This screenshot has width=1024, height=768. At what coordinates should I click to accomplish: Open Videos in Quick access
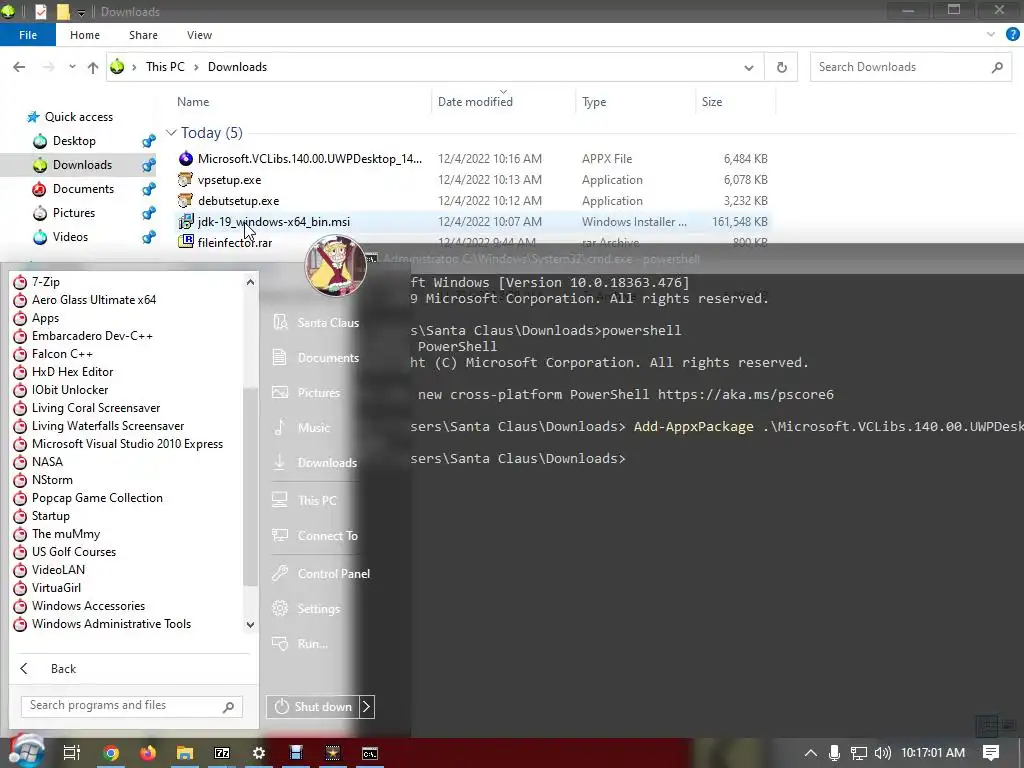pyautogui.click(x=70, y=237)
